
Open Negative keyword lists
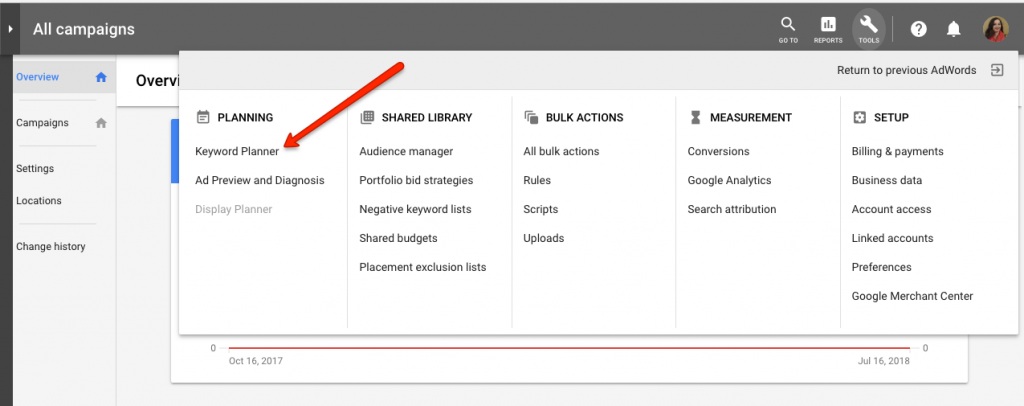coord(415,210)
